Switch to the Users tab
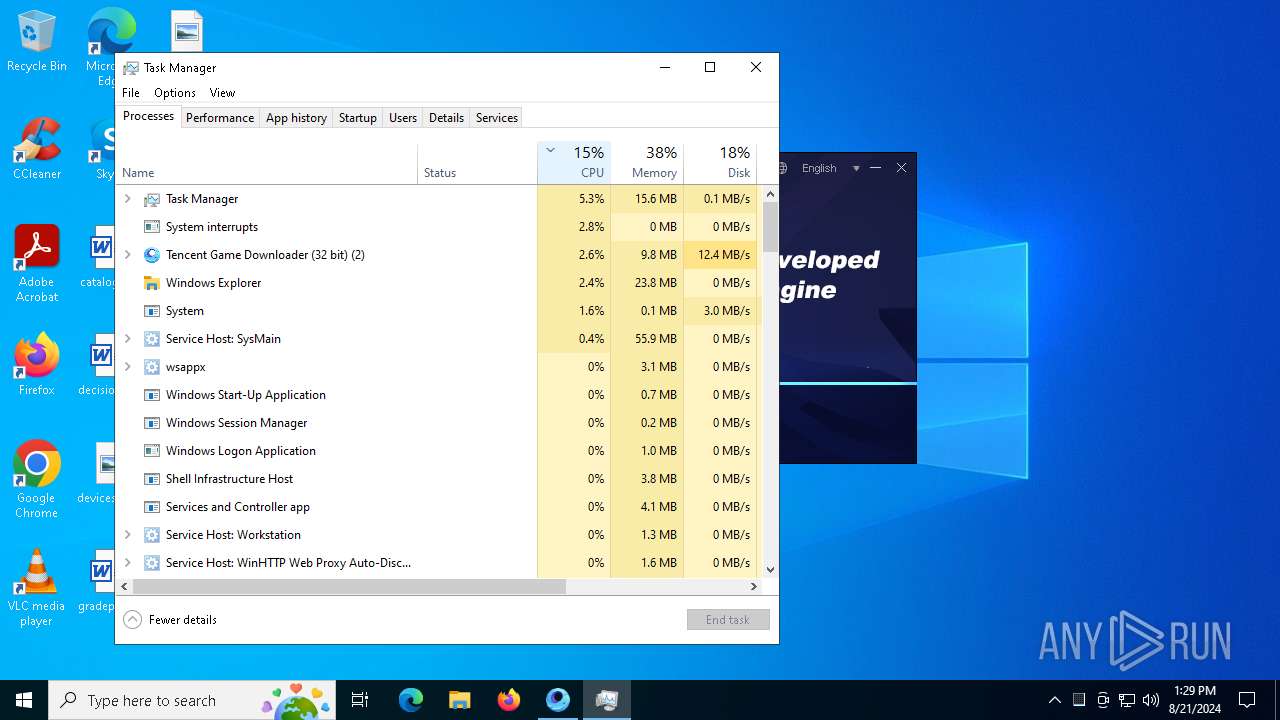The width and height of the screenshot is (1280, 720). [x=403, y=118]
